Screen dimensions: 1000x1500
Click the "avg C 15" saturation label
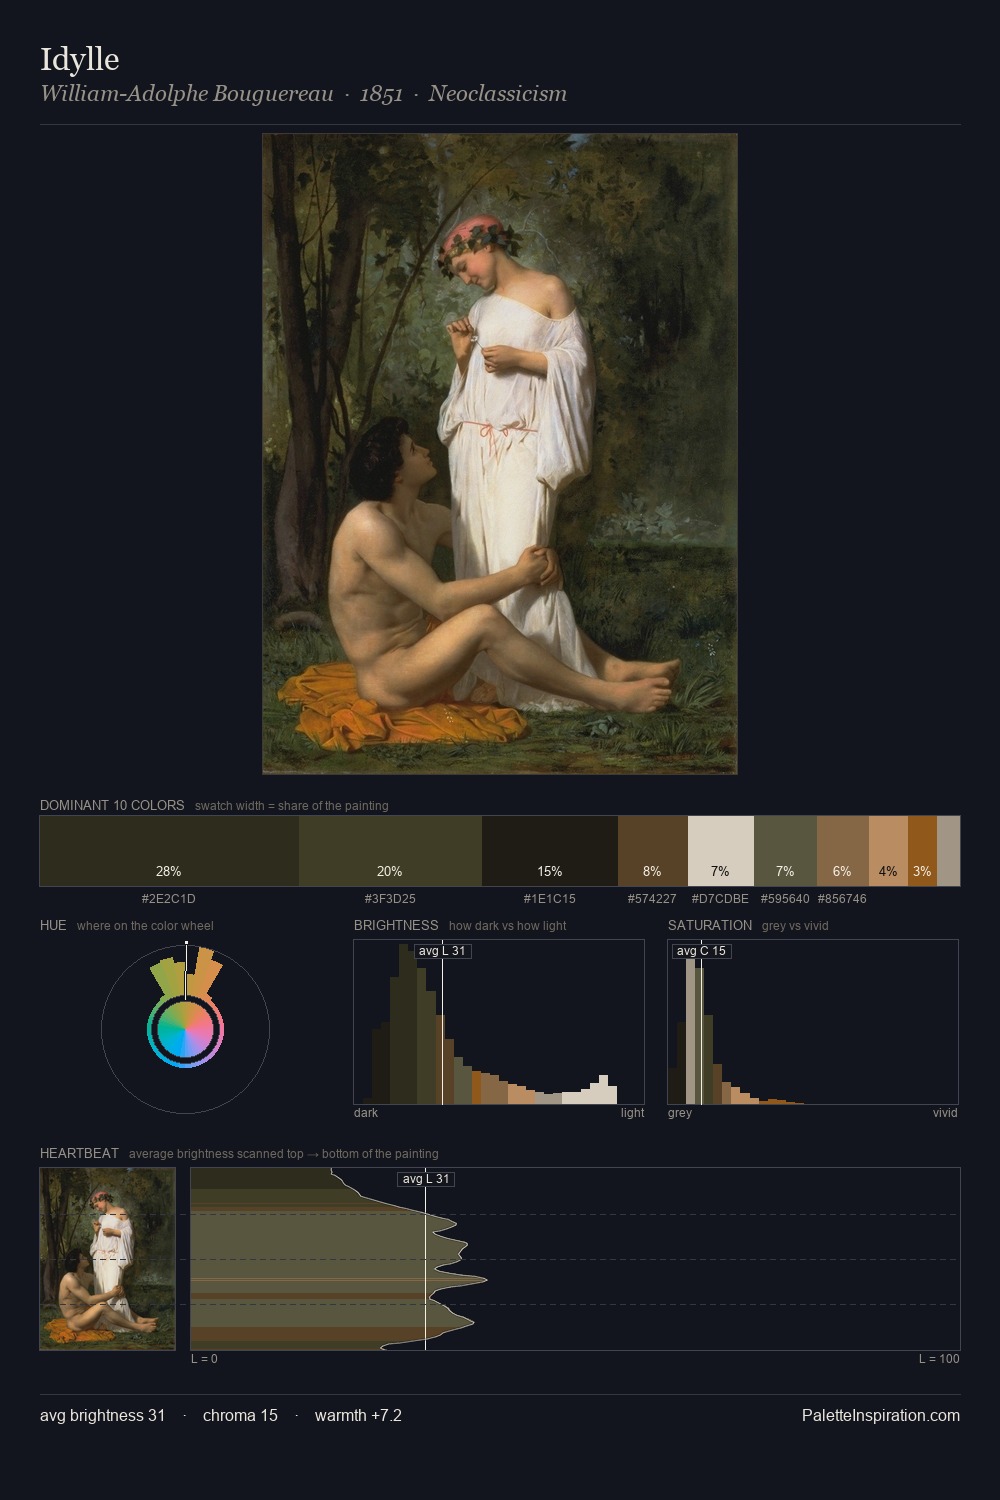(x=702, y=951)
